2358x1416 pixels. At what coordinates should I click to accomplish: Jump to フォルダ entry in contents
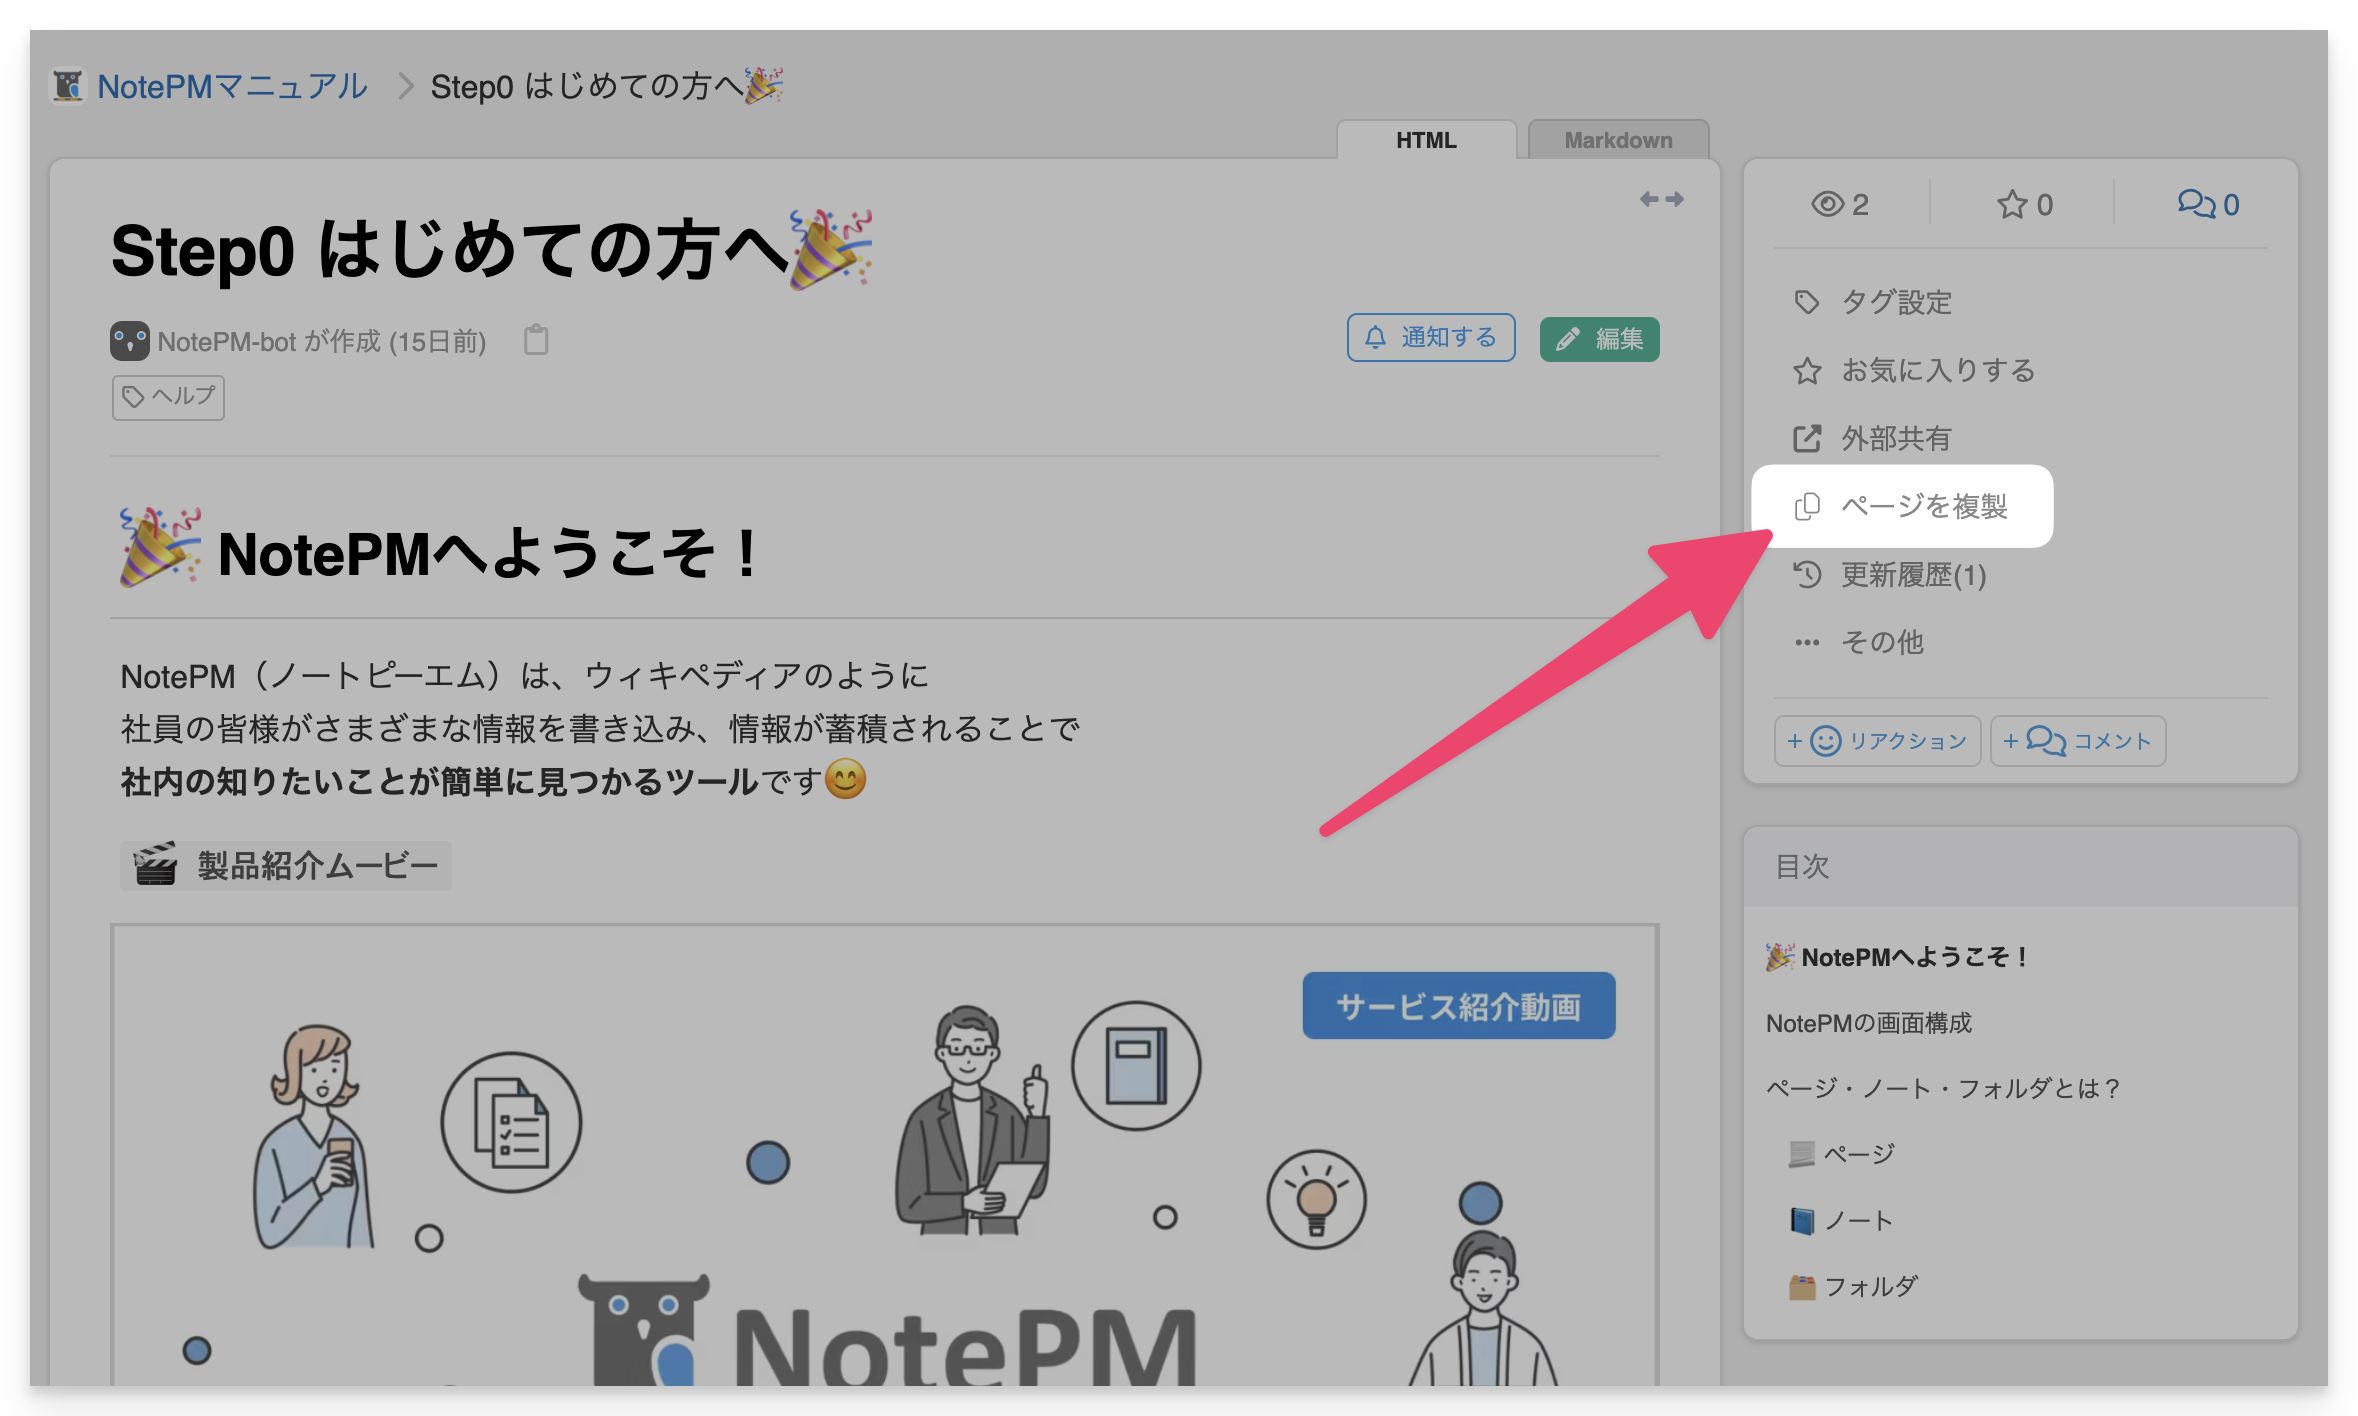[1854, 1286]
